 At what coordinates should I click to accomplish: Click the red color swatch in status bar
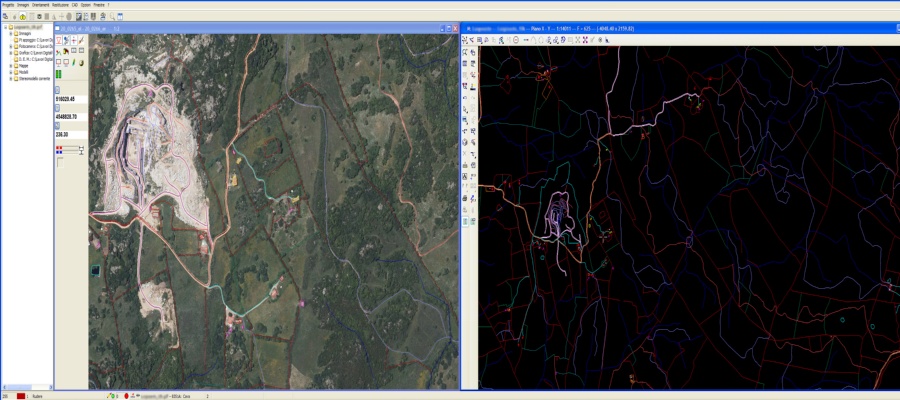click(20, 396)
